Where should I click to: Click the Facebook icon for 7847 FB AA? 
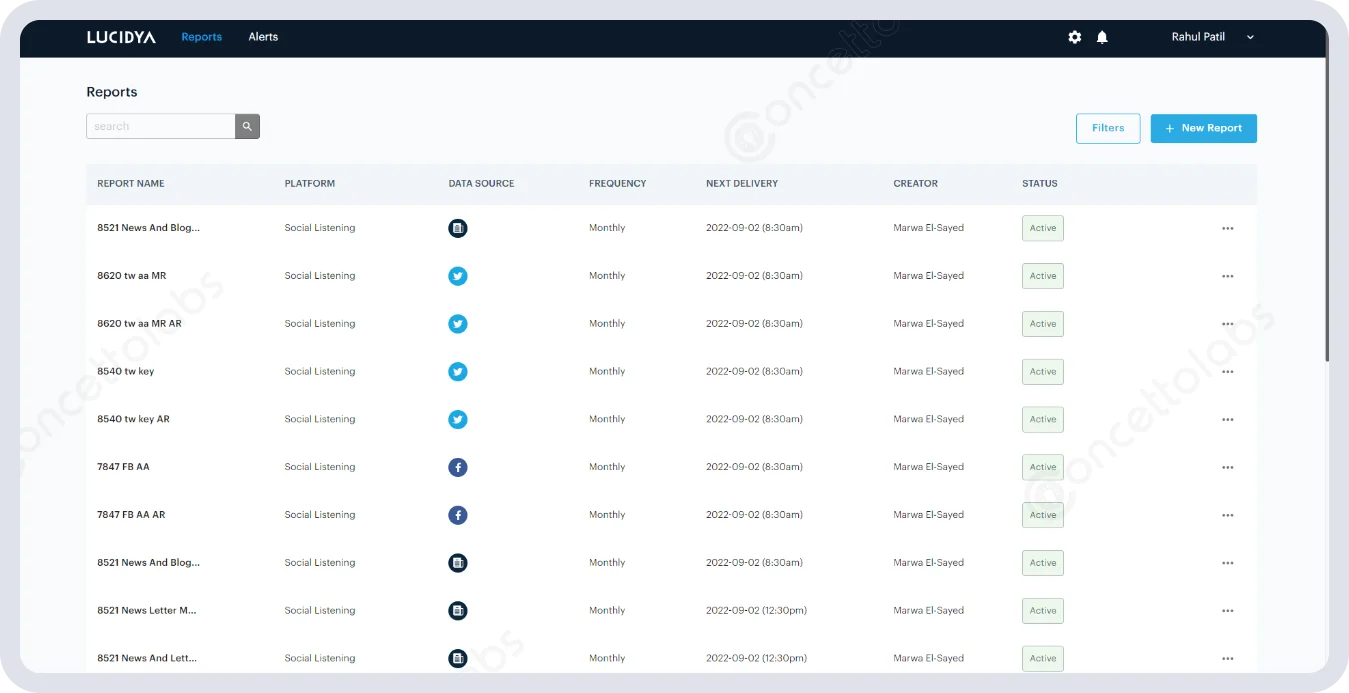click(x=458, y=467)
